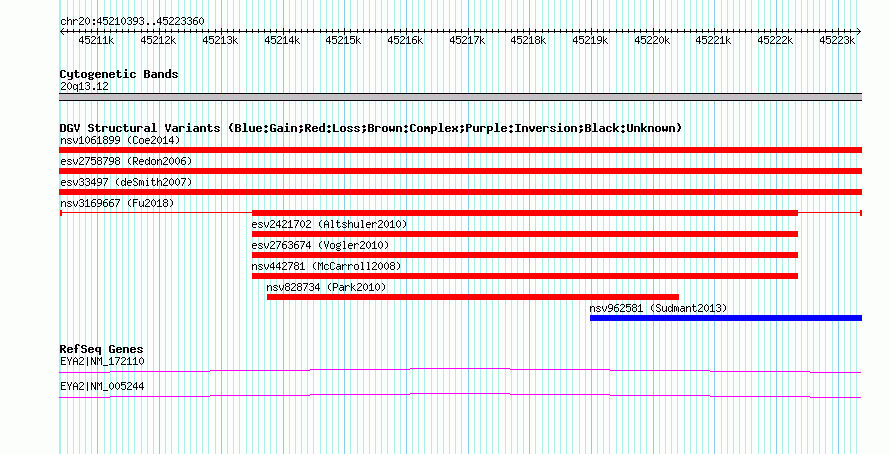The width and height of the screenshot is (890, 454).
Task: Select the 45220k ruler tick label
Action: click(x=652, y=40)
